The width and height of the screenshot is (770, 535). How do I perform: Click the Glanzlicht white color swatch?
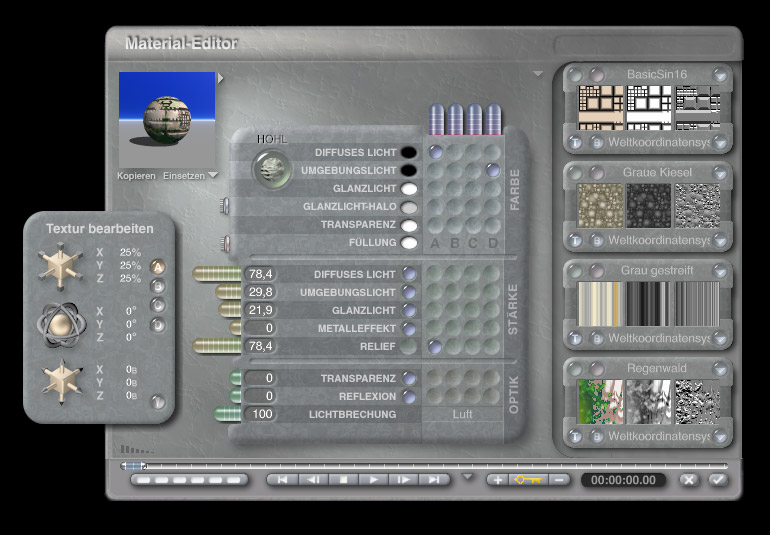408,189
